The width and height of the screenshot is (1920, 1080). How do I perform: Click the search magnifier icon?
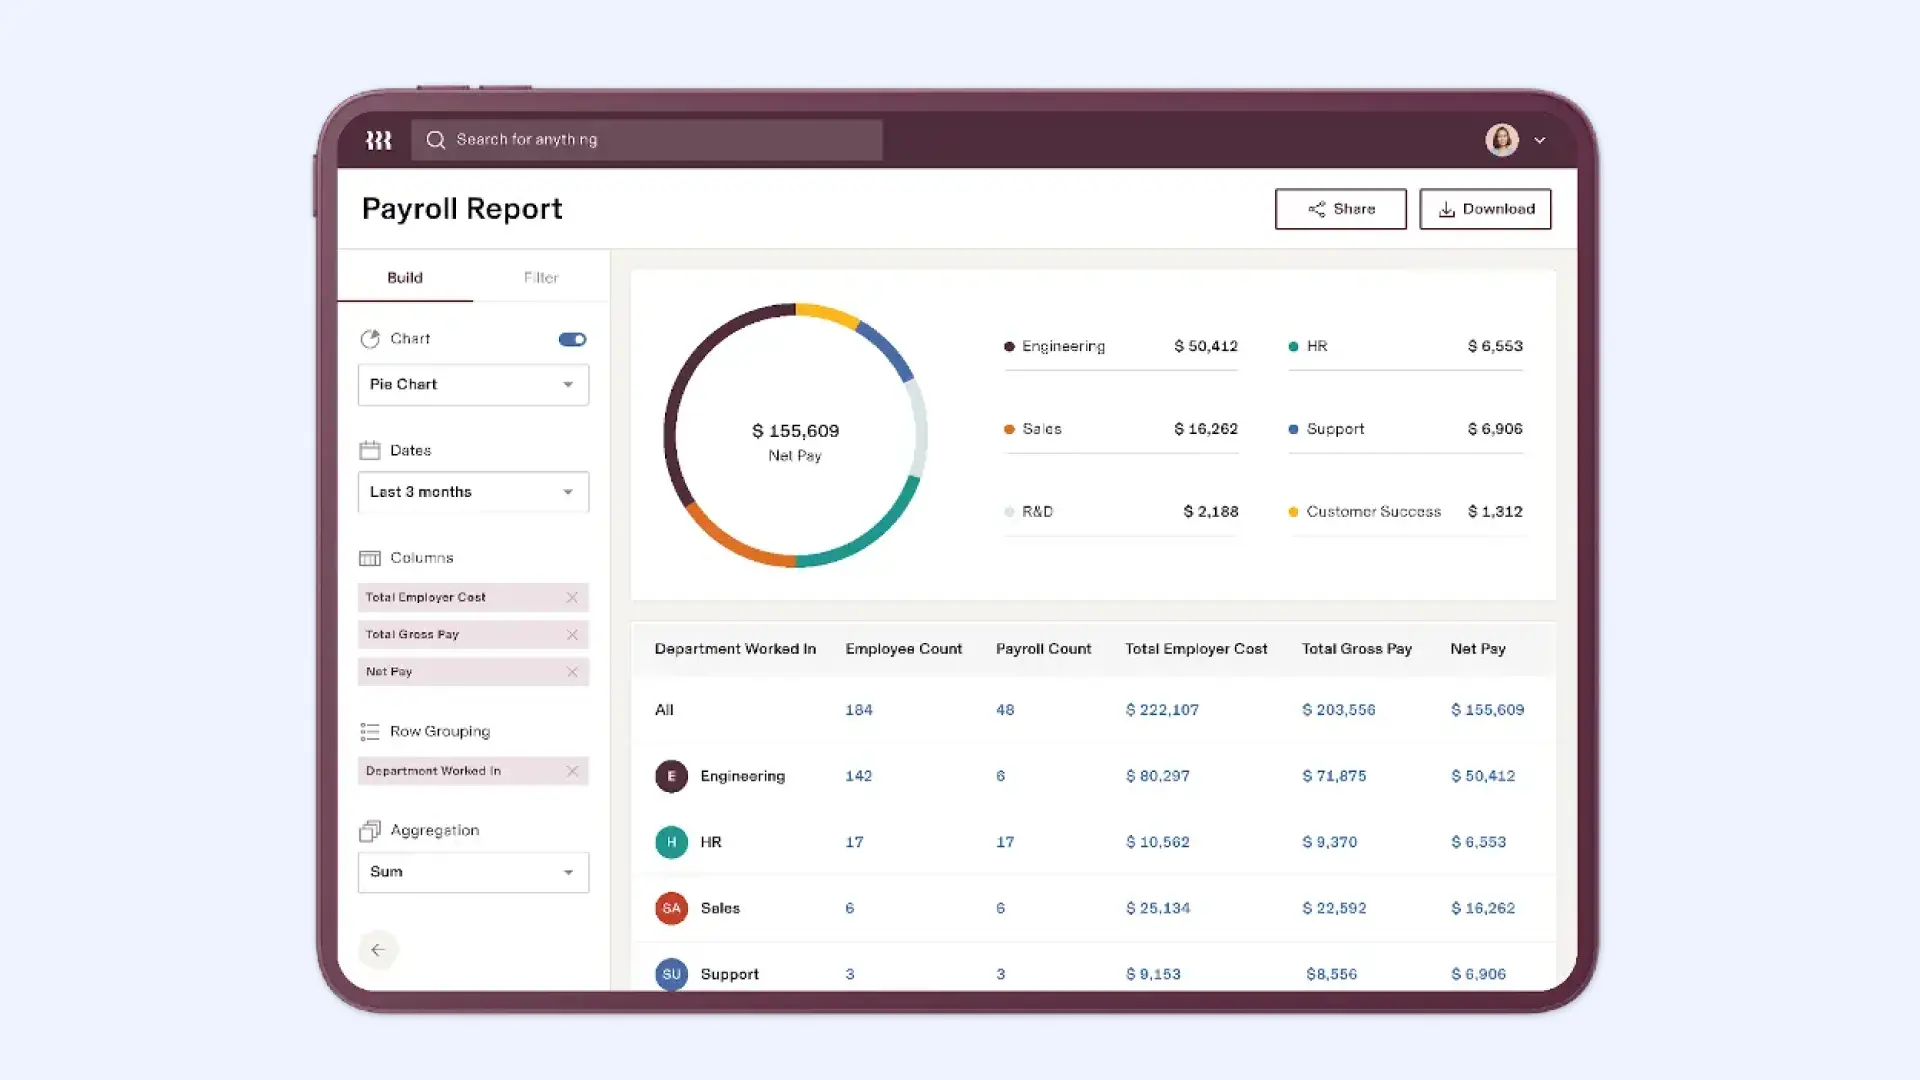435,140
